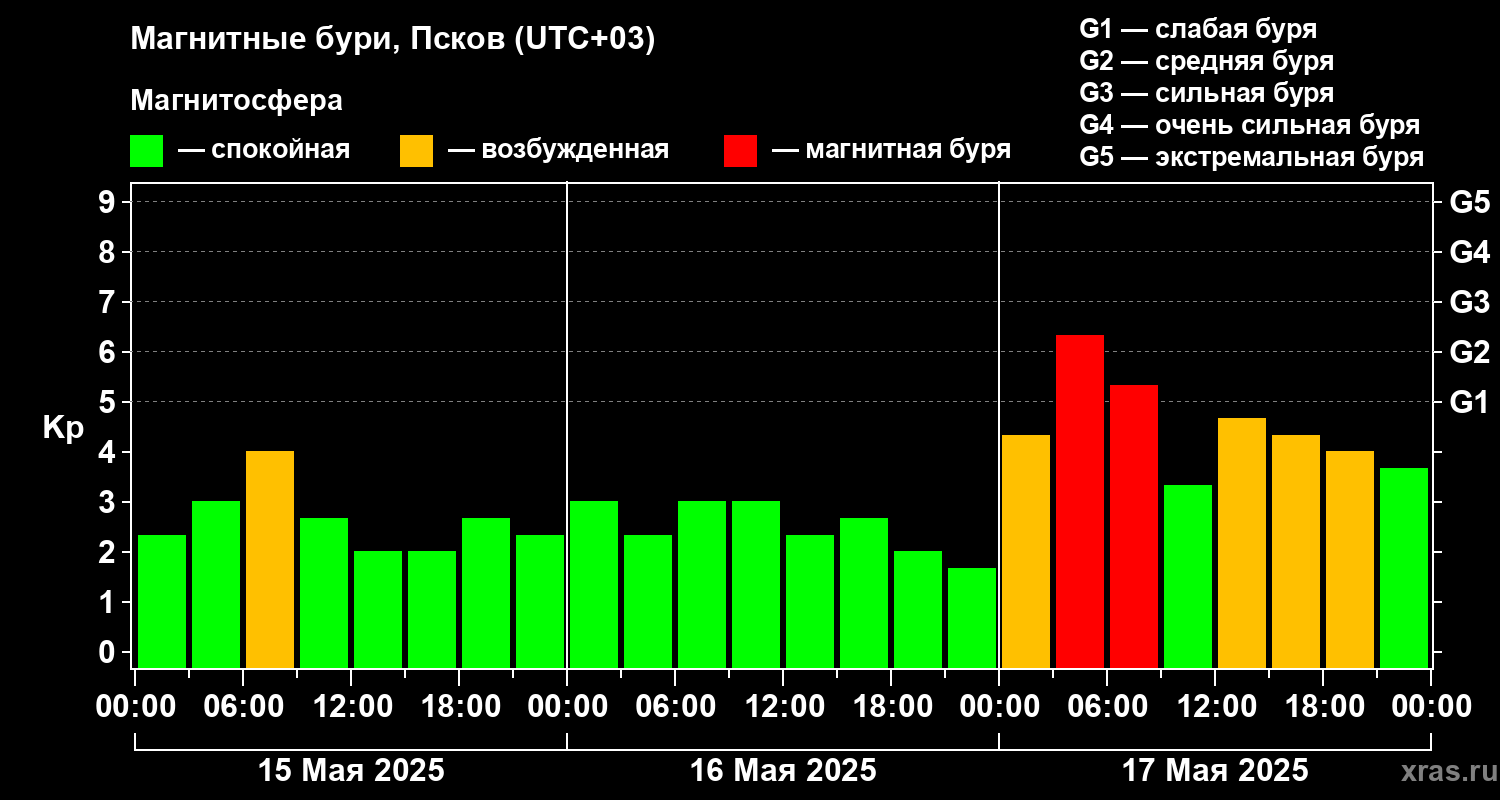Click the 'Kp' axis title
The image size is (1500, 800).
(x=63, y=428)
